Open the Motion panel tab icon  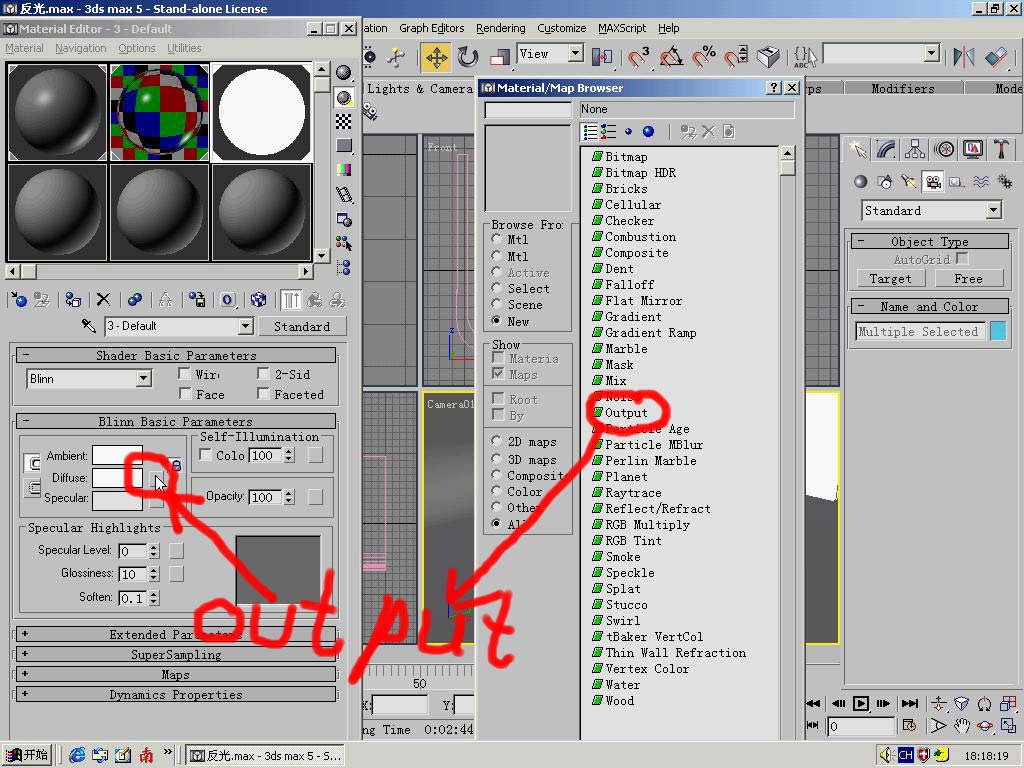(x=944, y=150)
